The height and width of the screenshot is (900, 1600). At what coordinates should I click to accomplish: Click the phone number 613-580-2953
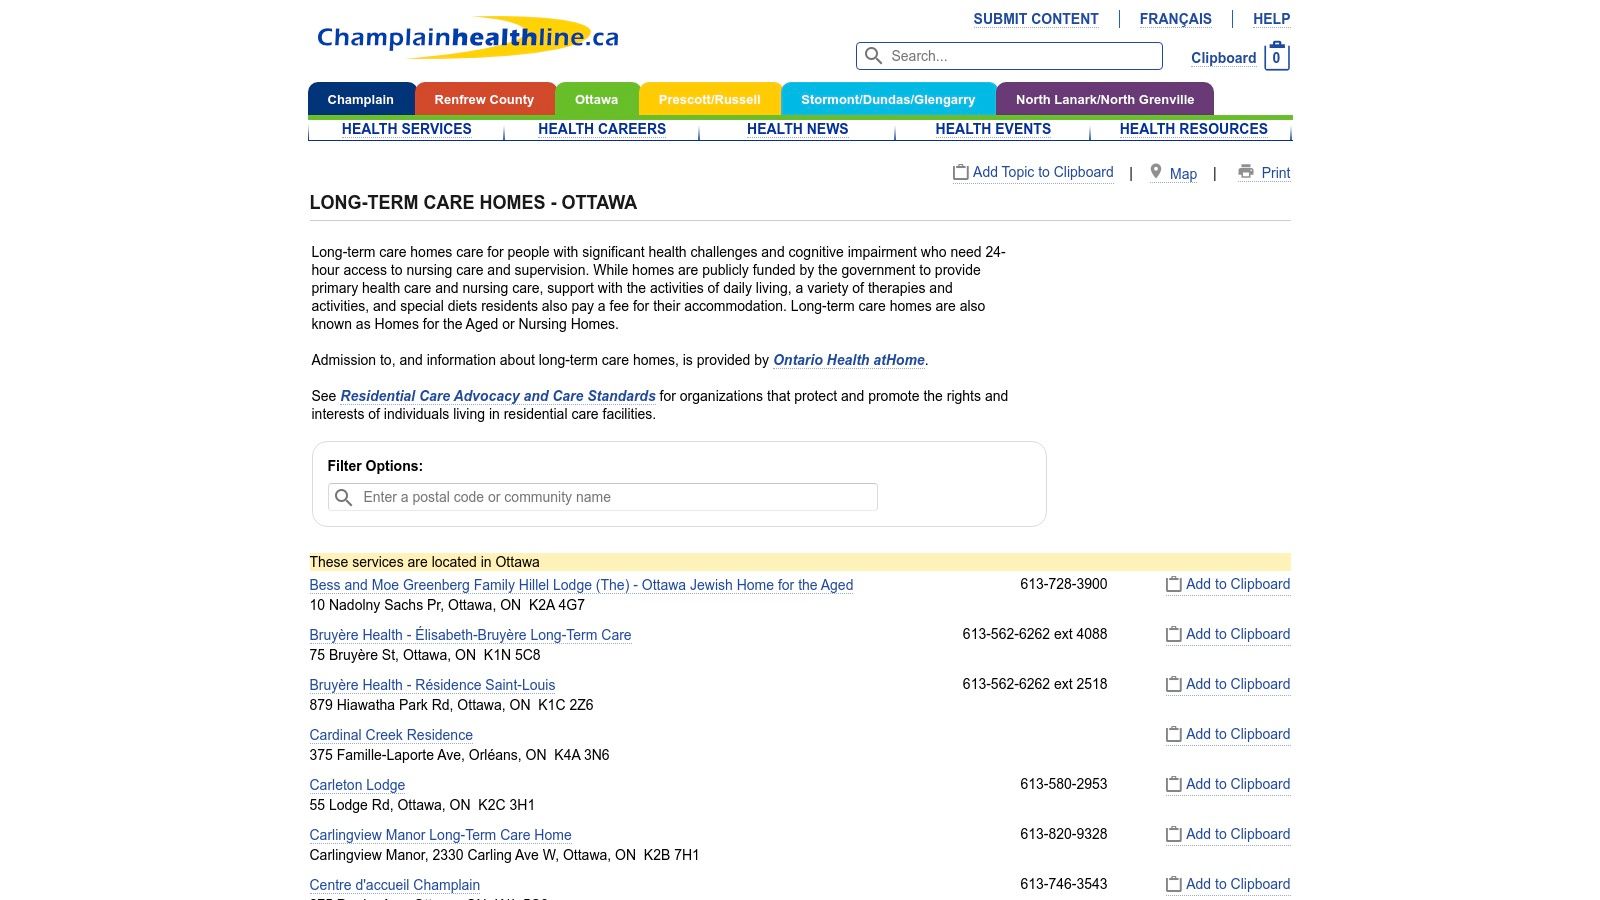[x=1064, y=784]
